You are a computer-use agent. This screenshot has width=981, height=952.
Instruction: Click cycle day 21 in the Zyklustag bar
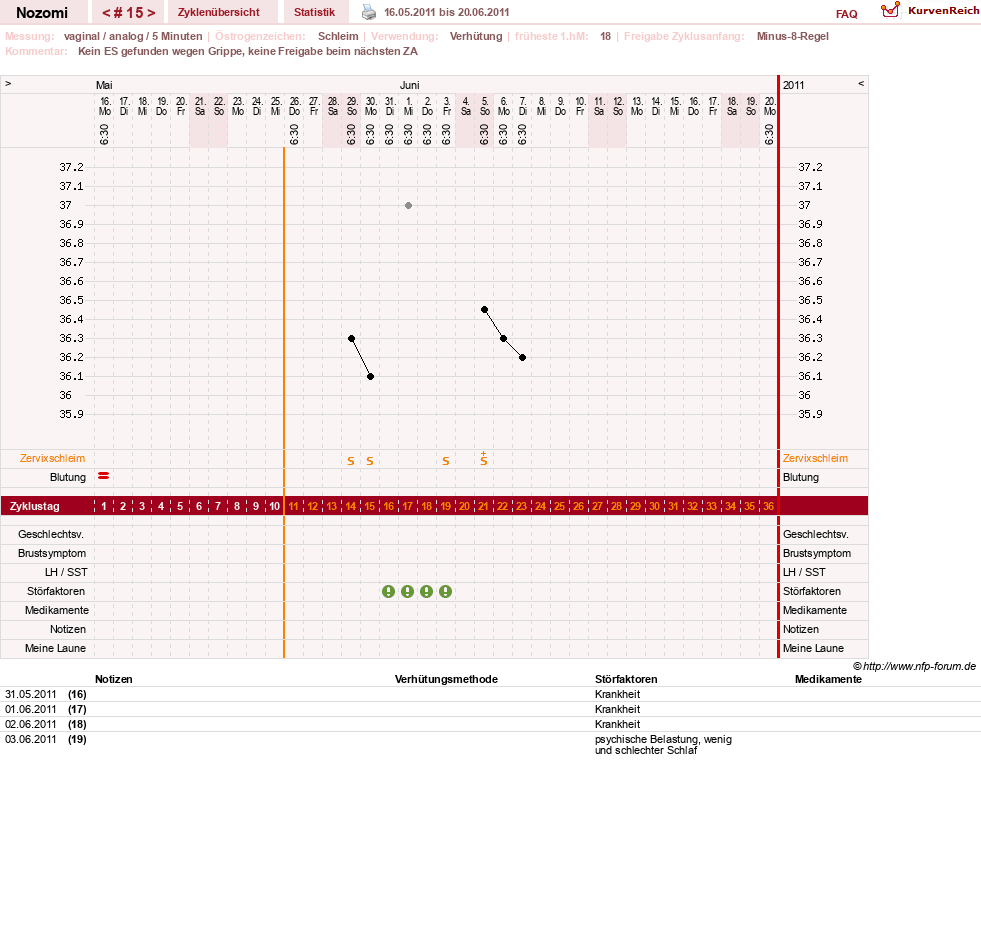pyautogui.click(x=483, y=506)
